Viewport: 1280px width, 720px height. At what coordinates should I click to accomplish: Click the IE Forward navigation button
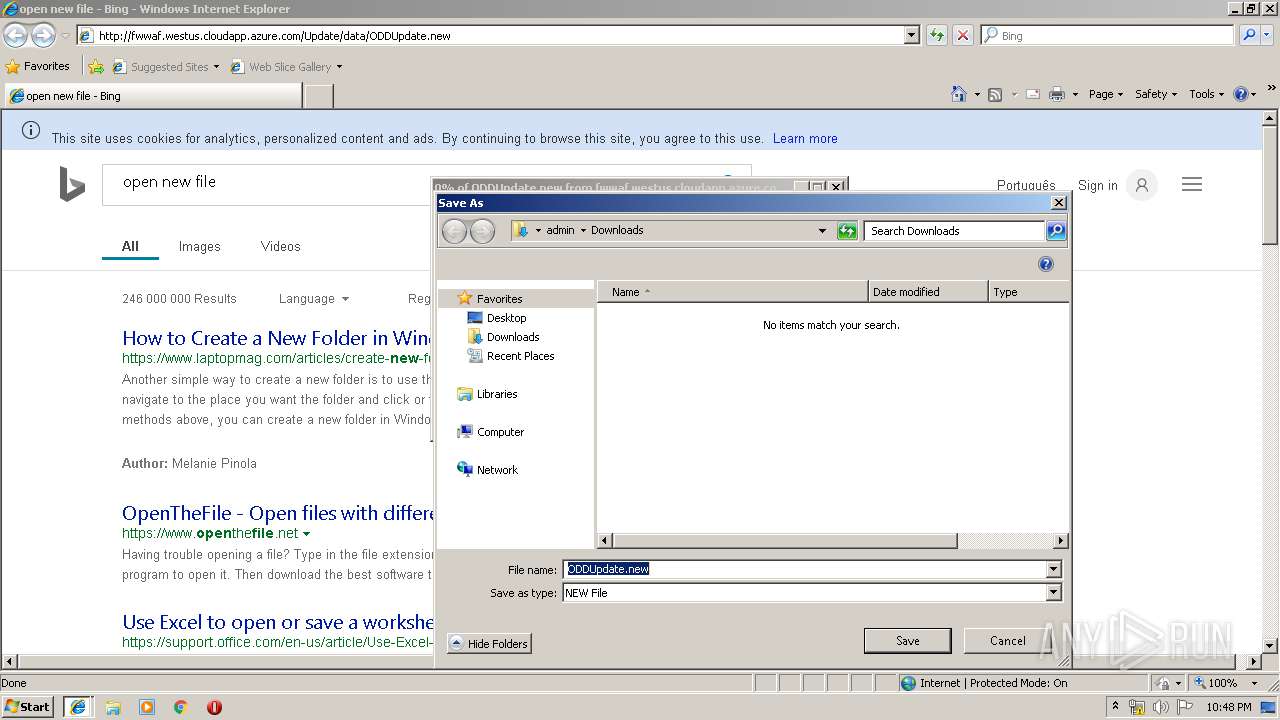pyautogui.click(x=43, y=35)
